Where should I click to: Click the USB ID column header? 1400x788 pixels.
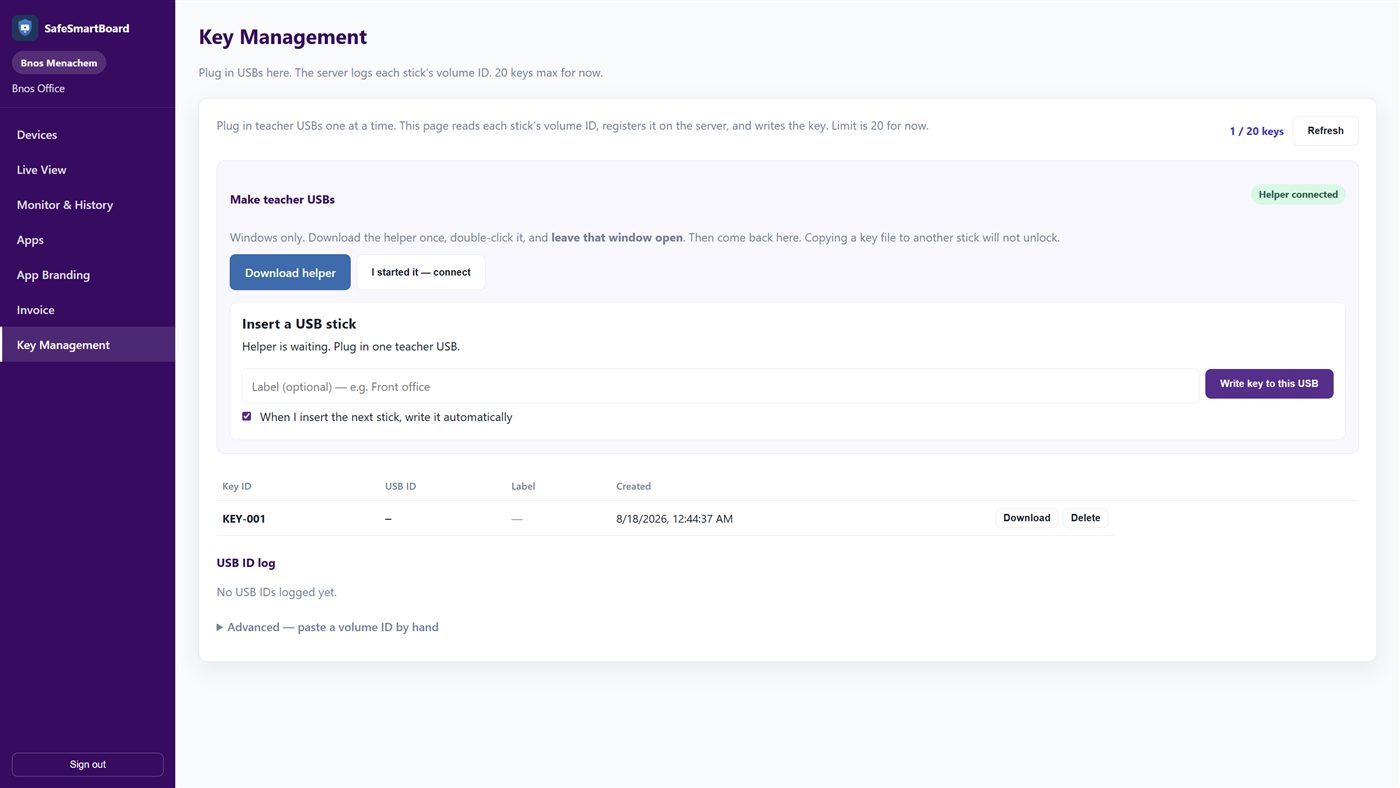click(x=400, y=486)
